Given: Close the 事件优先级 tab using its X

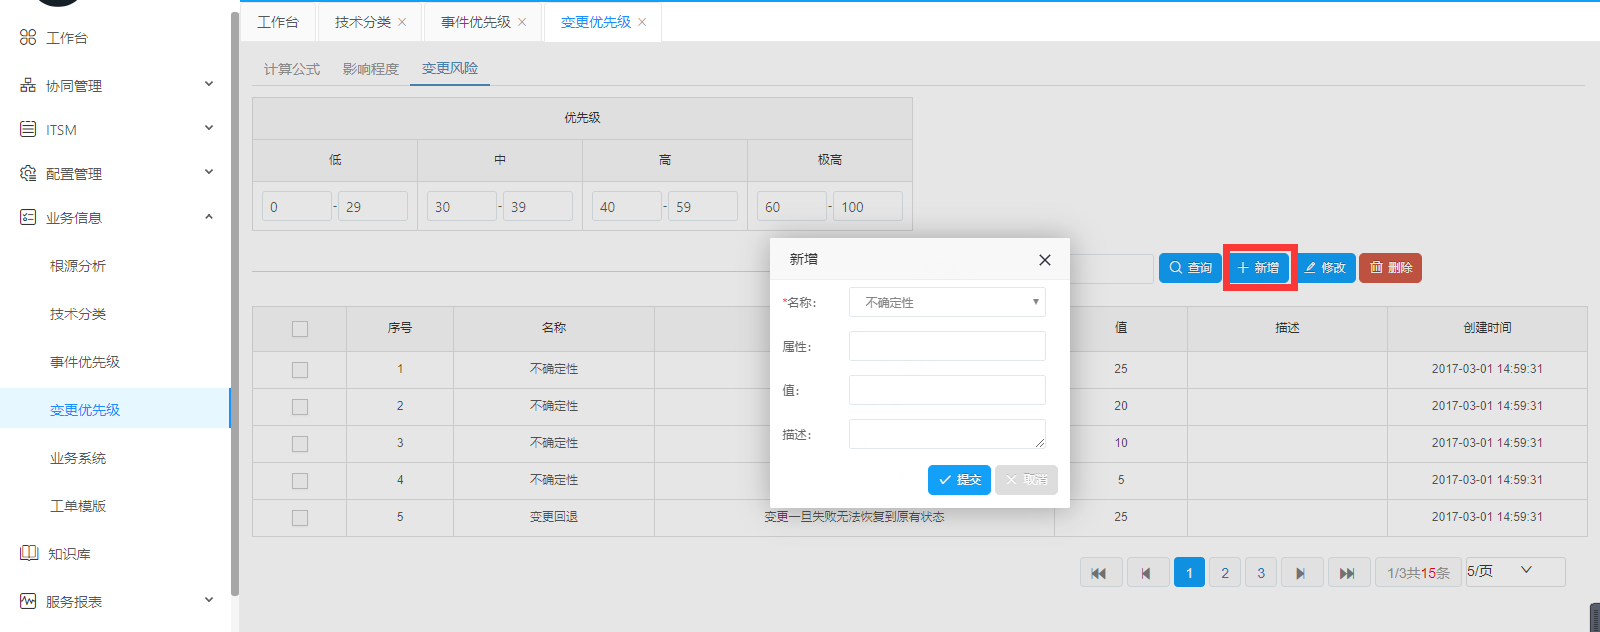Looking at the screenshot, I should [522, 22].
